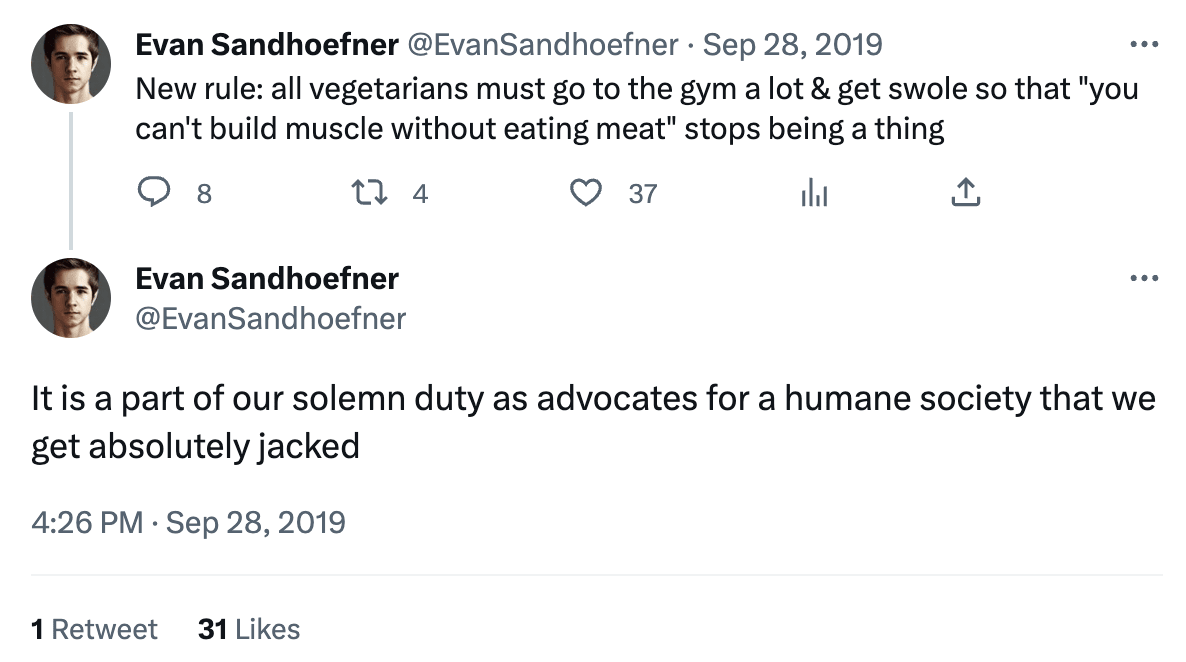Click the 37 like count on the first tweet
The image size is (1186, 662).
pos(642,194)
